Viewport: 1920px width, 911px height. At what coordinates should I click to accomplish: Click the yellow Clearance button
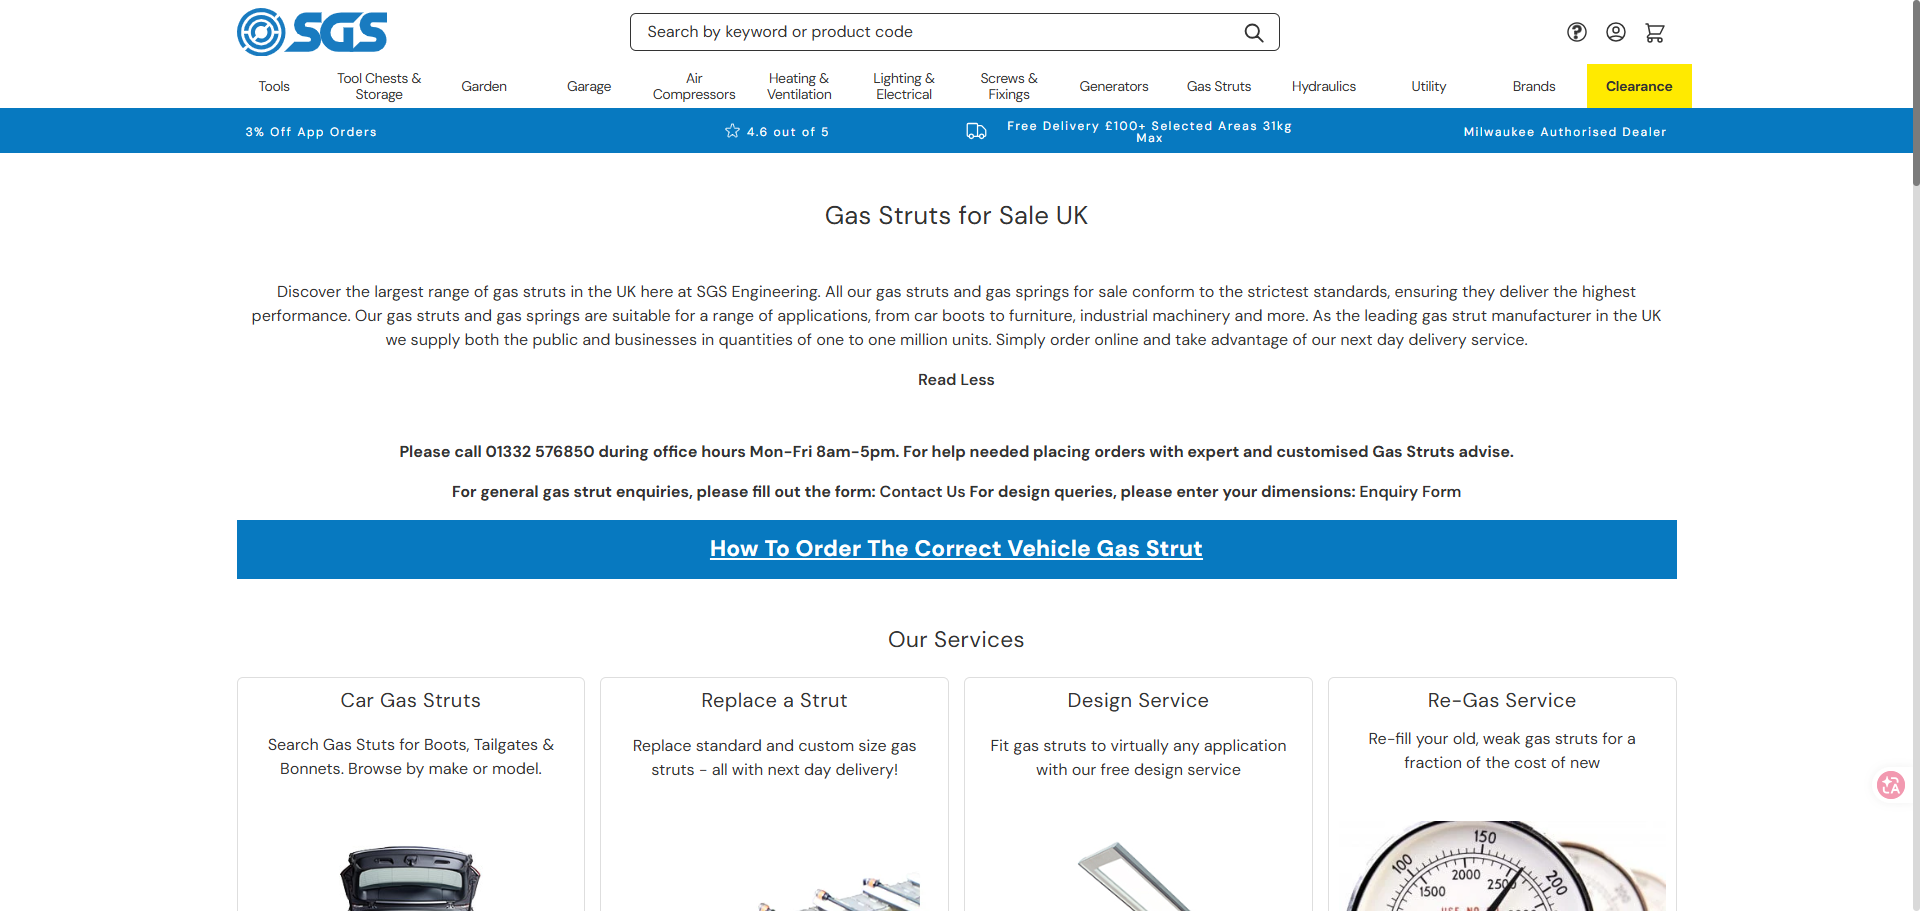pyautogui.click(x=1639, y=87)
